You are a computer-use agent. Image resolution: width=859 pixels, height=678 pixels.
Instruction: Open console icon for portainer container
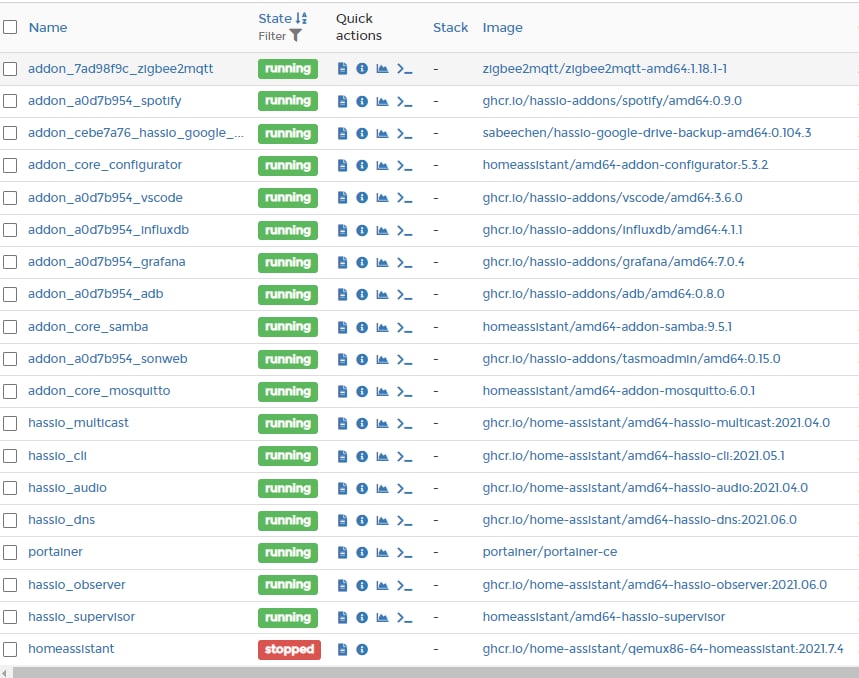(x=405, y=553)
